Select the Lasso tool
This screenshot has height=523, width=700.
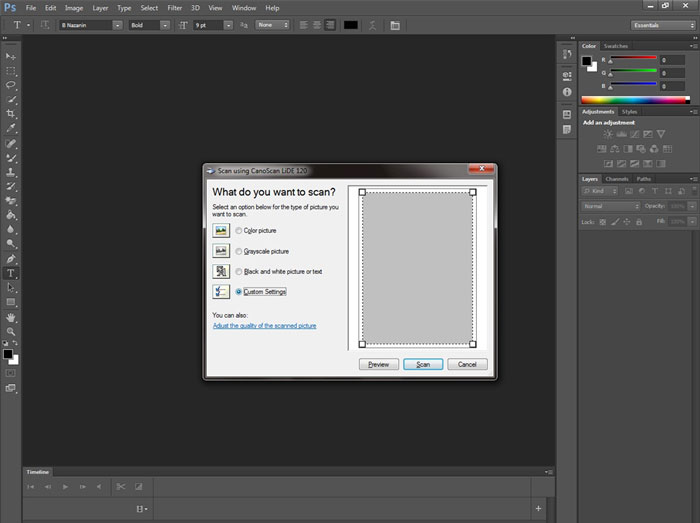tap(11, 85)
